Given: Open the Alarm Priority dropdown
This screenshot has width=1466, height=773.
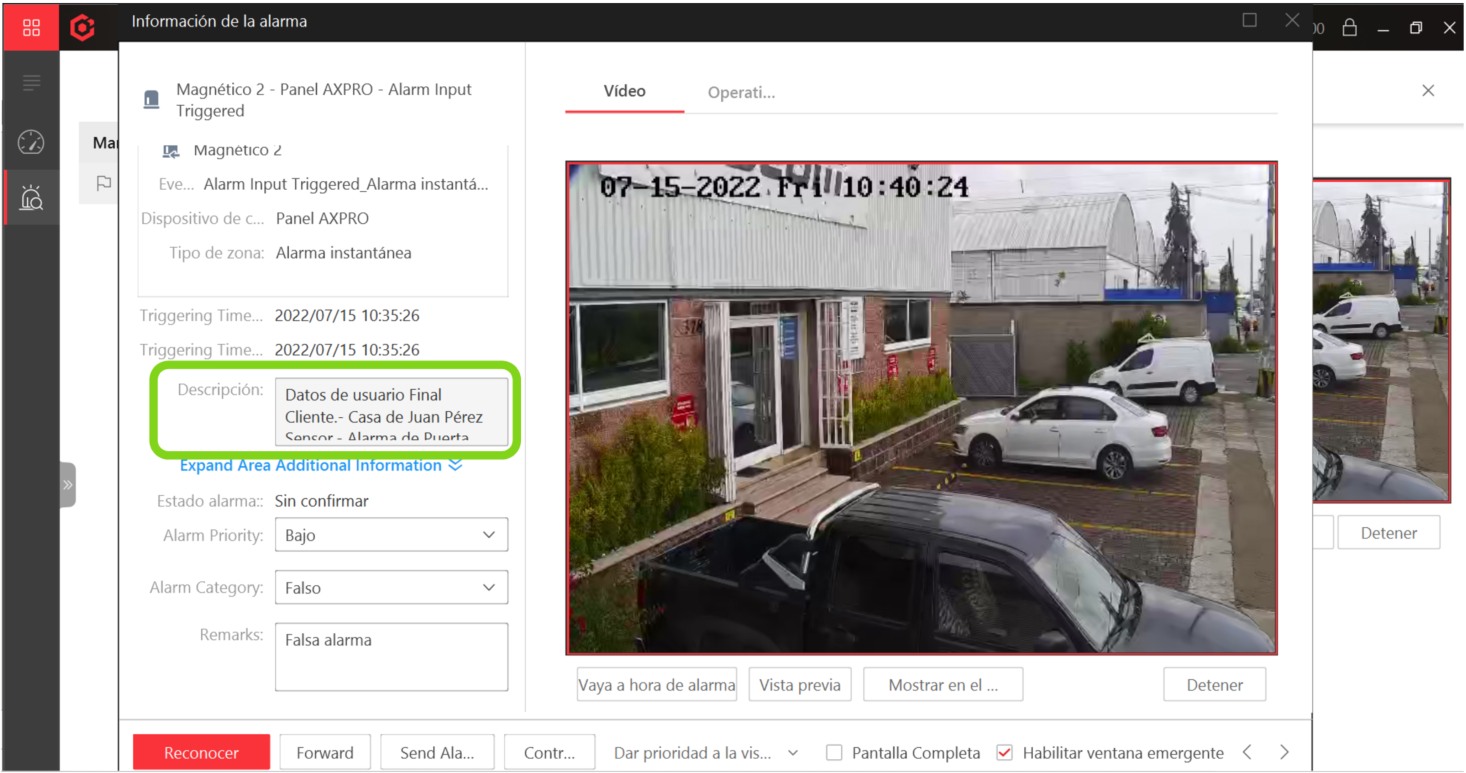Looking at the screenshot, I should [391, 535].
